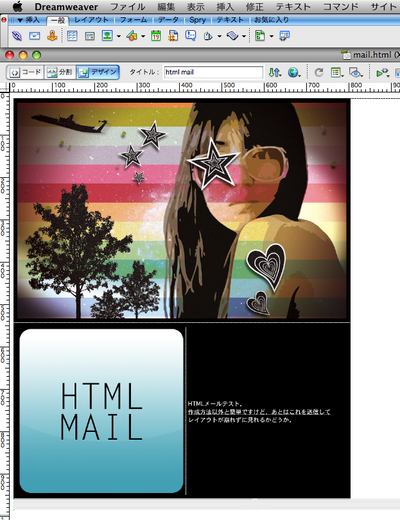Switch to the データ tab
This screenshot has height=520, width=400.
[168, 20]
